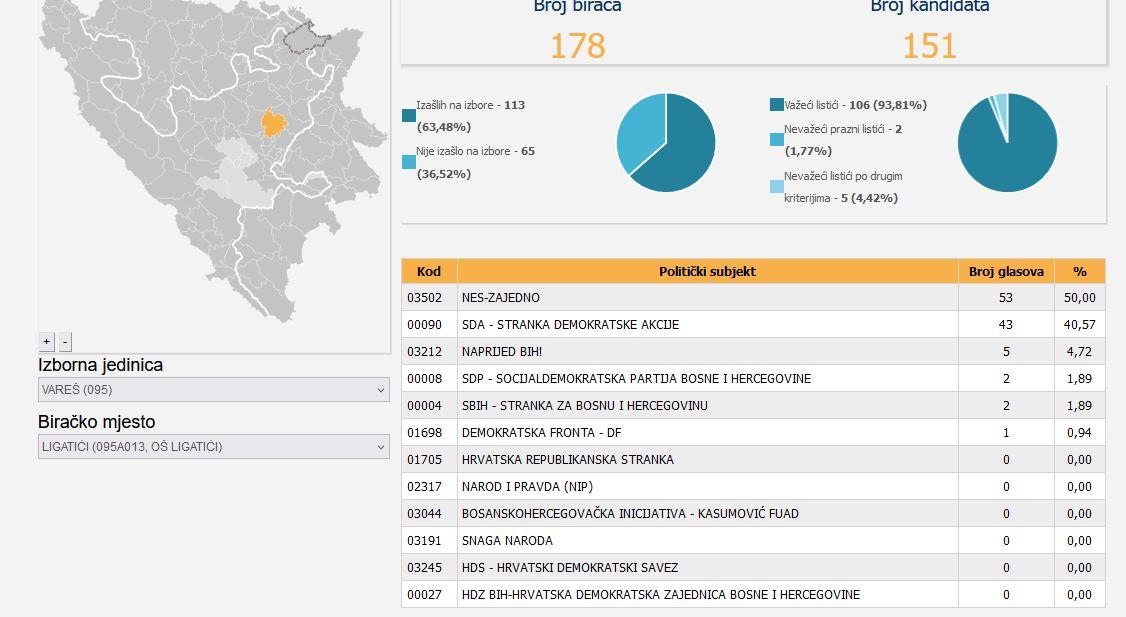The image size is (1126, 617).
Task: Select HDS - HRVATSKI DEMOKRATSKI SAVEZ row
Action: click(753, 567)
